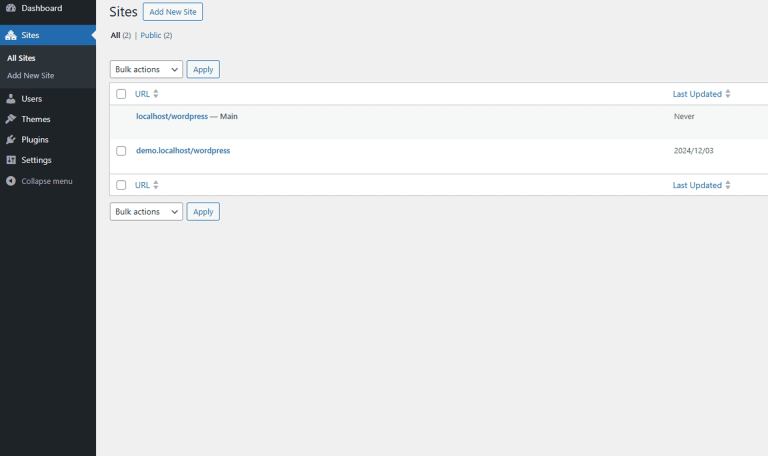The height and width of the screenshot is (456, 768).
Task: Filter sites by the Public view
Action: click(x=151, y=35)
